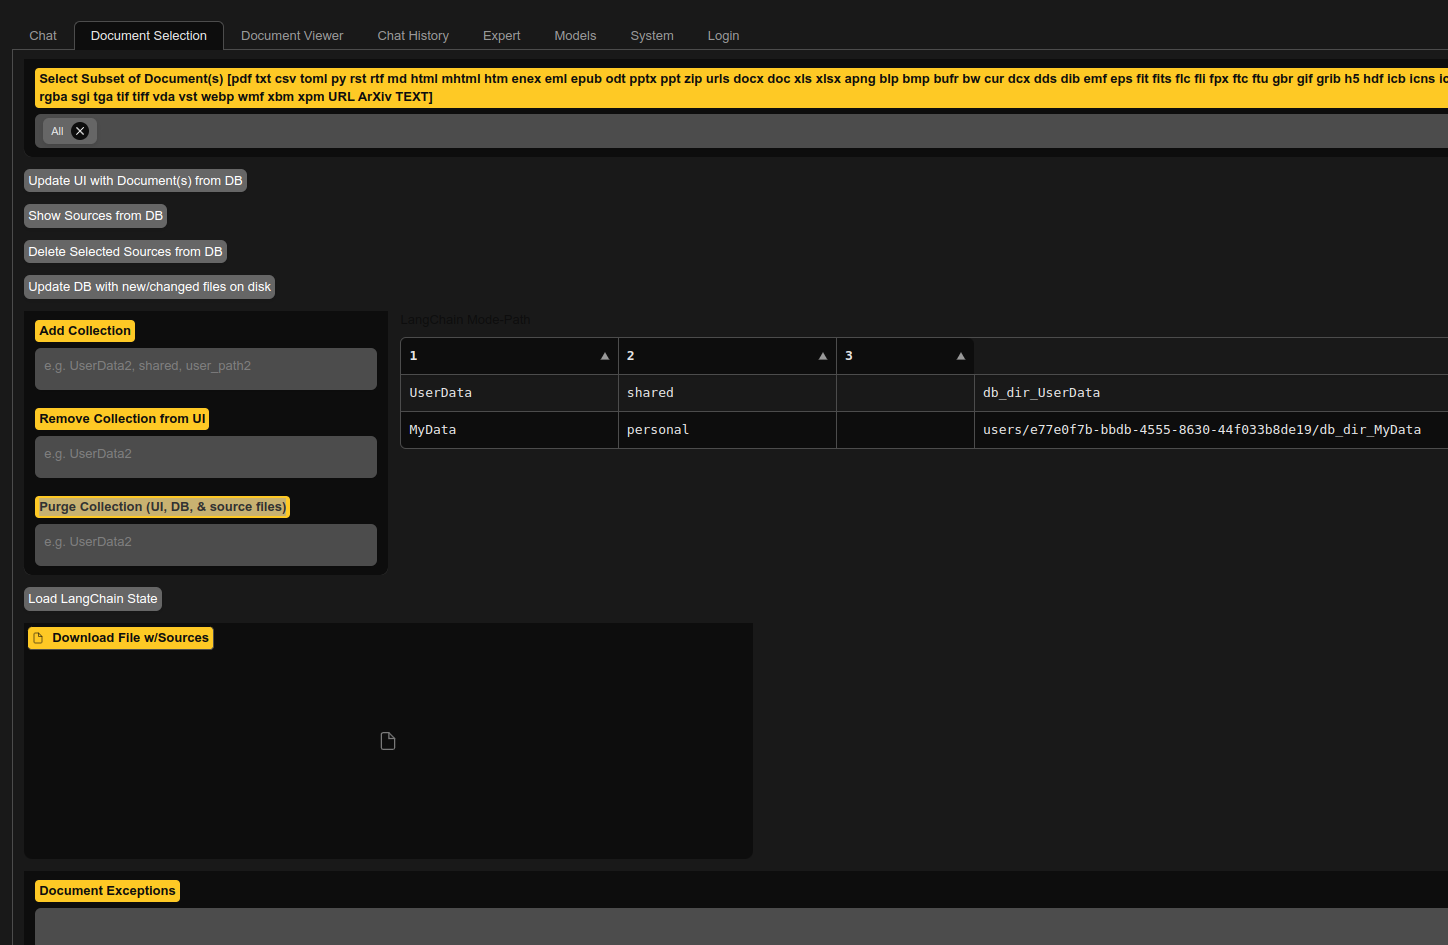The image size is (1448, 945).
Task: Select the MyData cell in the table
Action: coord(433,430)
